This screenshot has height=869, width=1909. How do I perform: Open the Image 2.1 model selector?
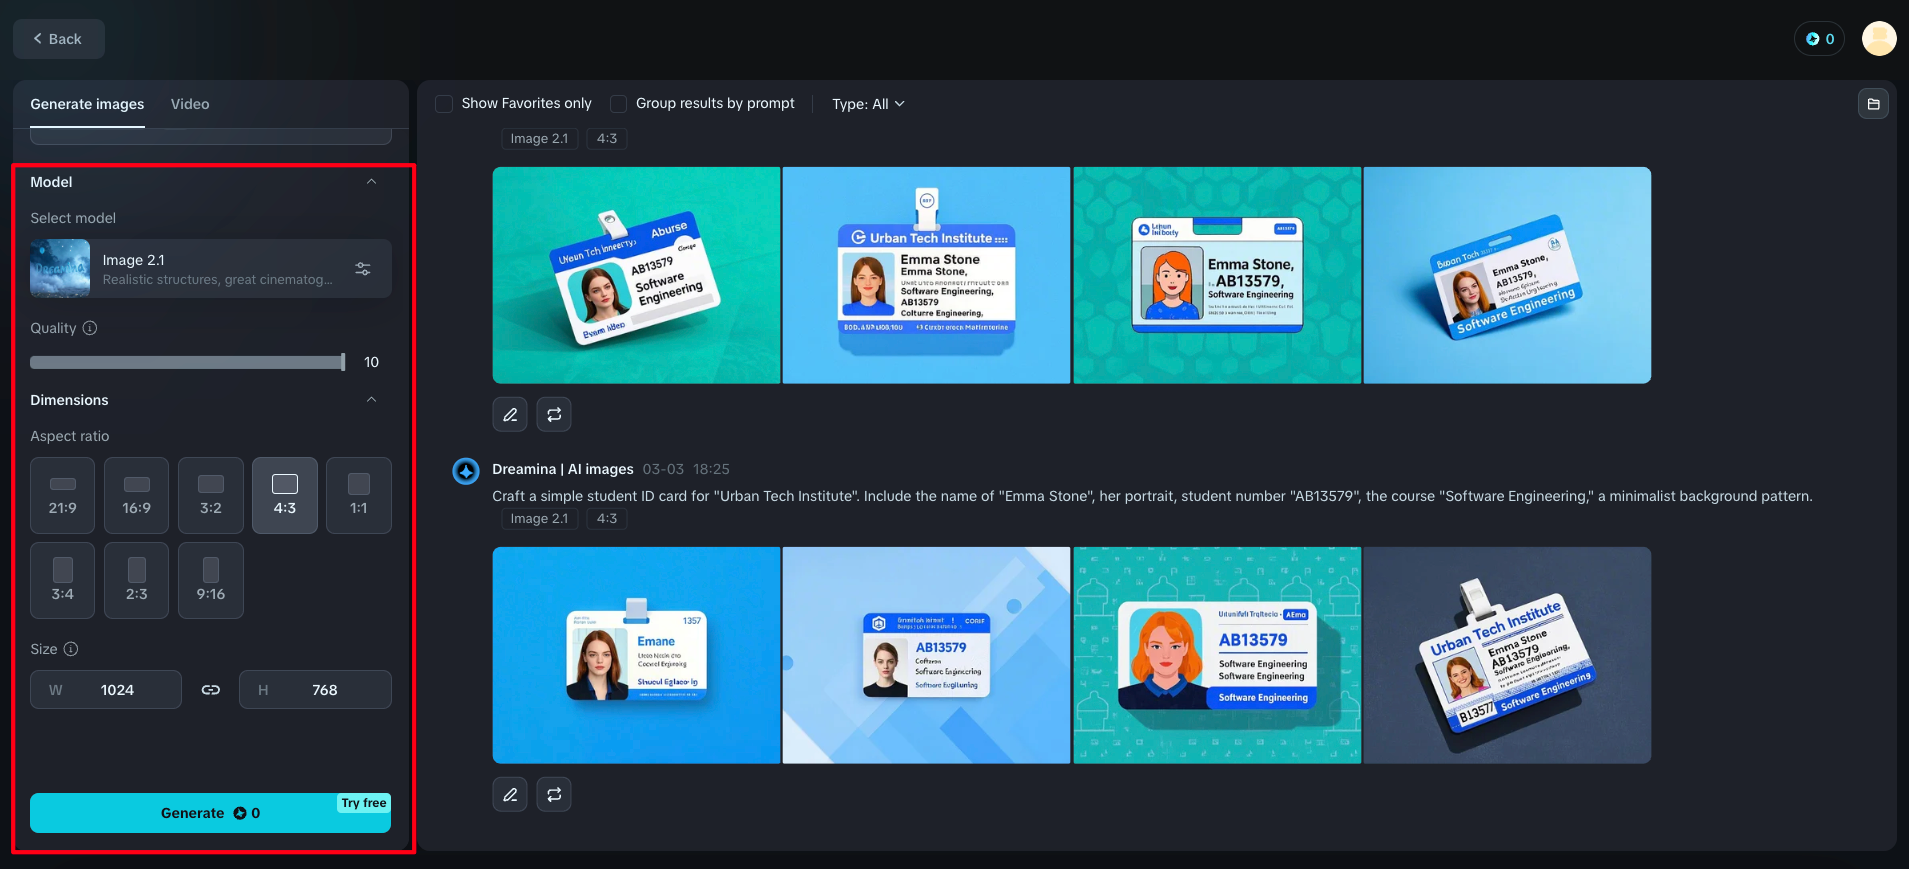tap(211, 269)
